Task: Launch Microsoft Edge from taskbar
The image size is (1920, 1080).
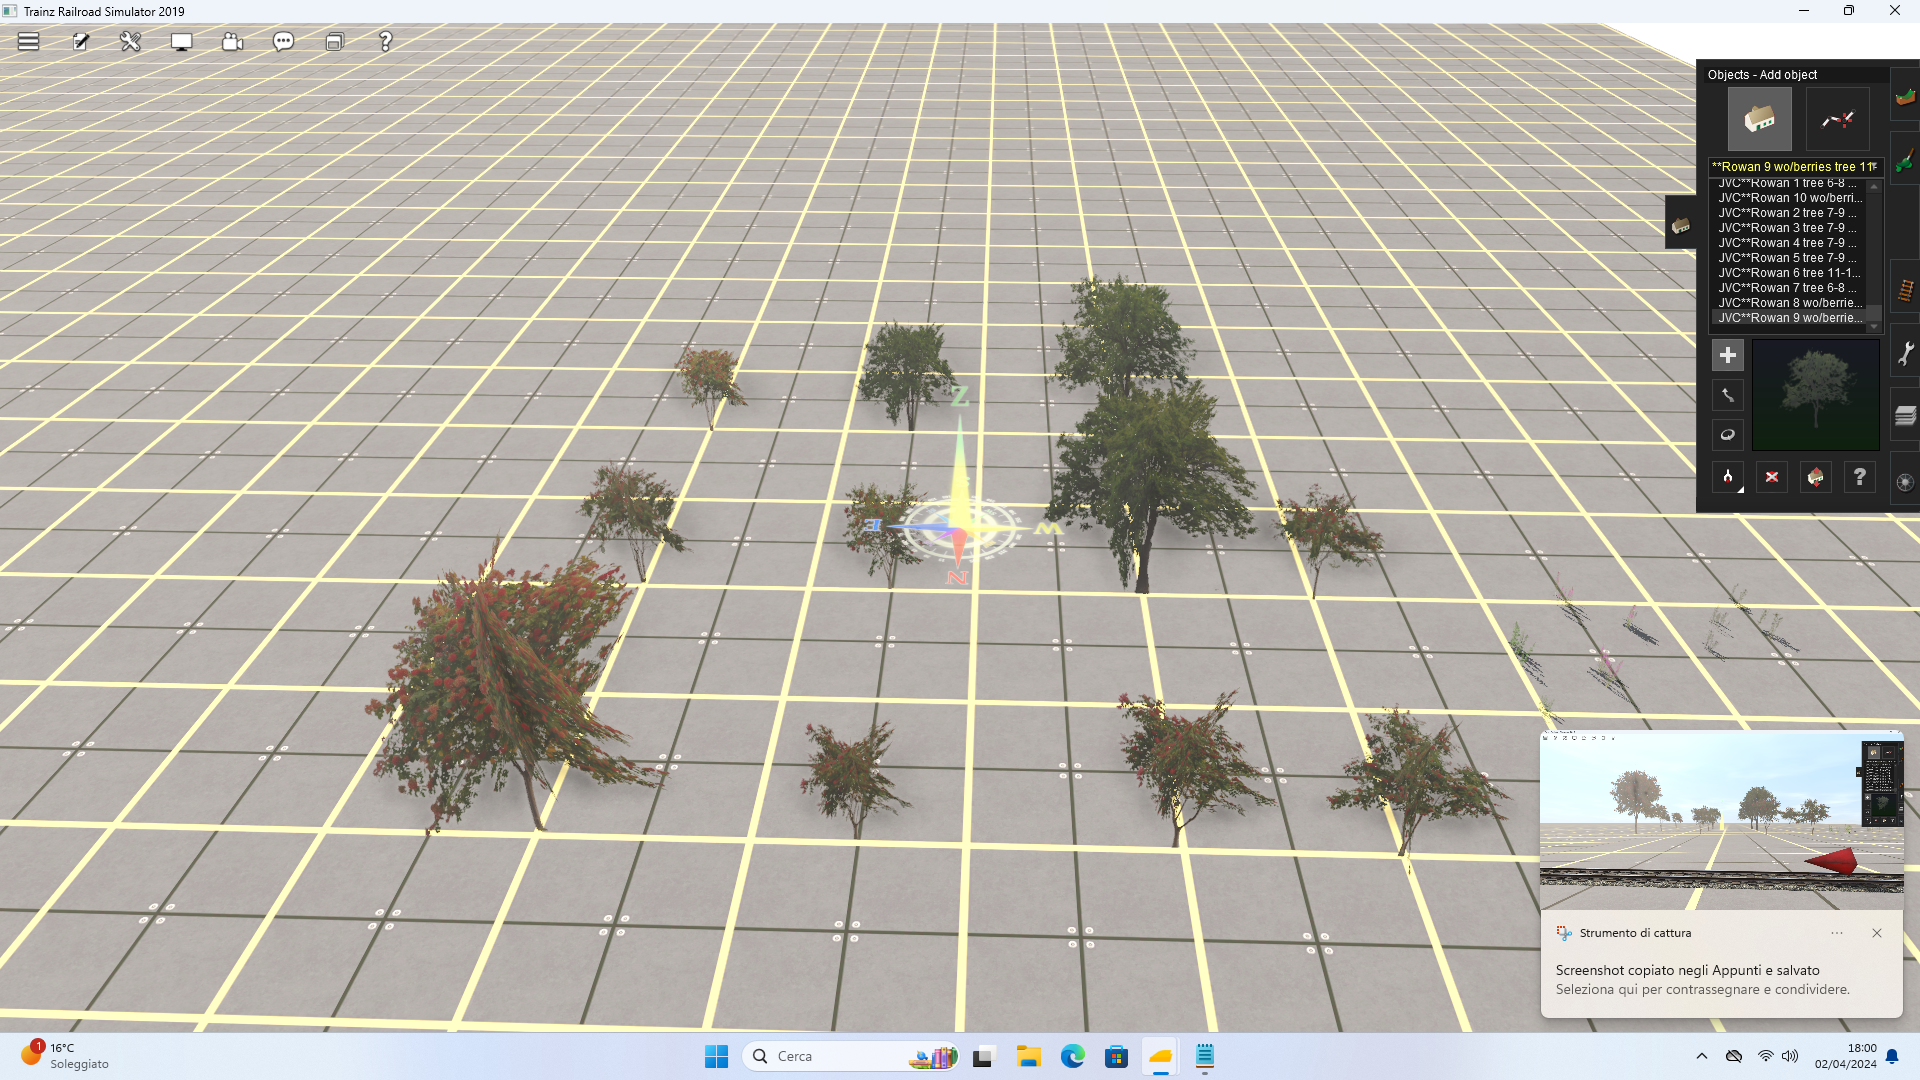Action: [x=1072, y=1056]
